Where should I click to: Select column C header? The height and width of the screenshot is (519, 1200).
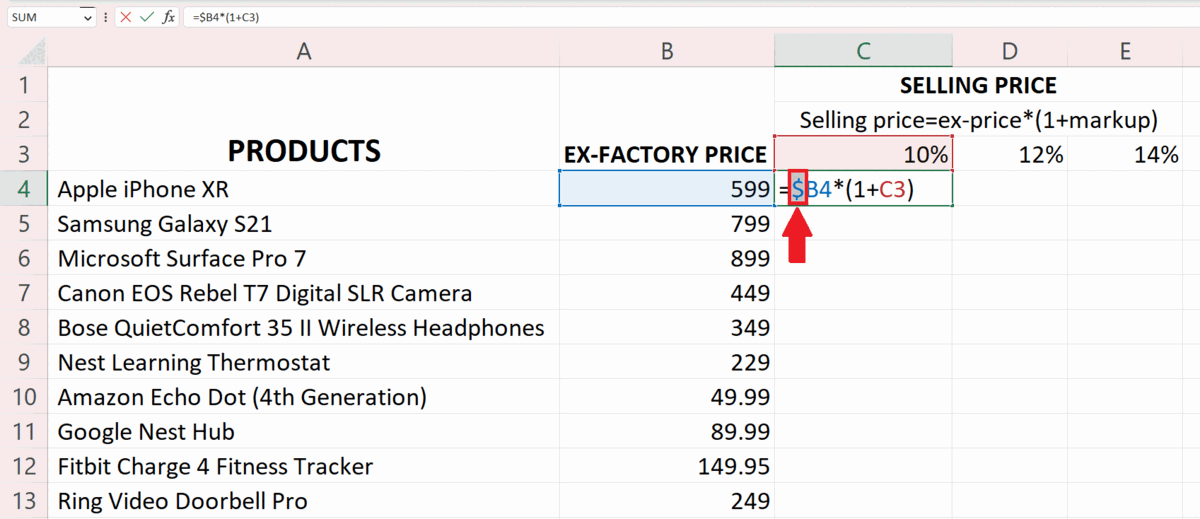point(863,51)
